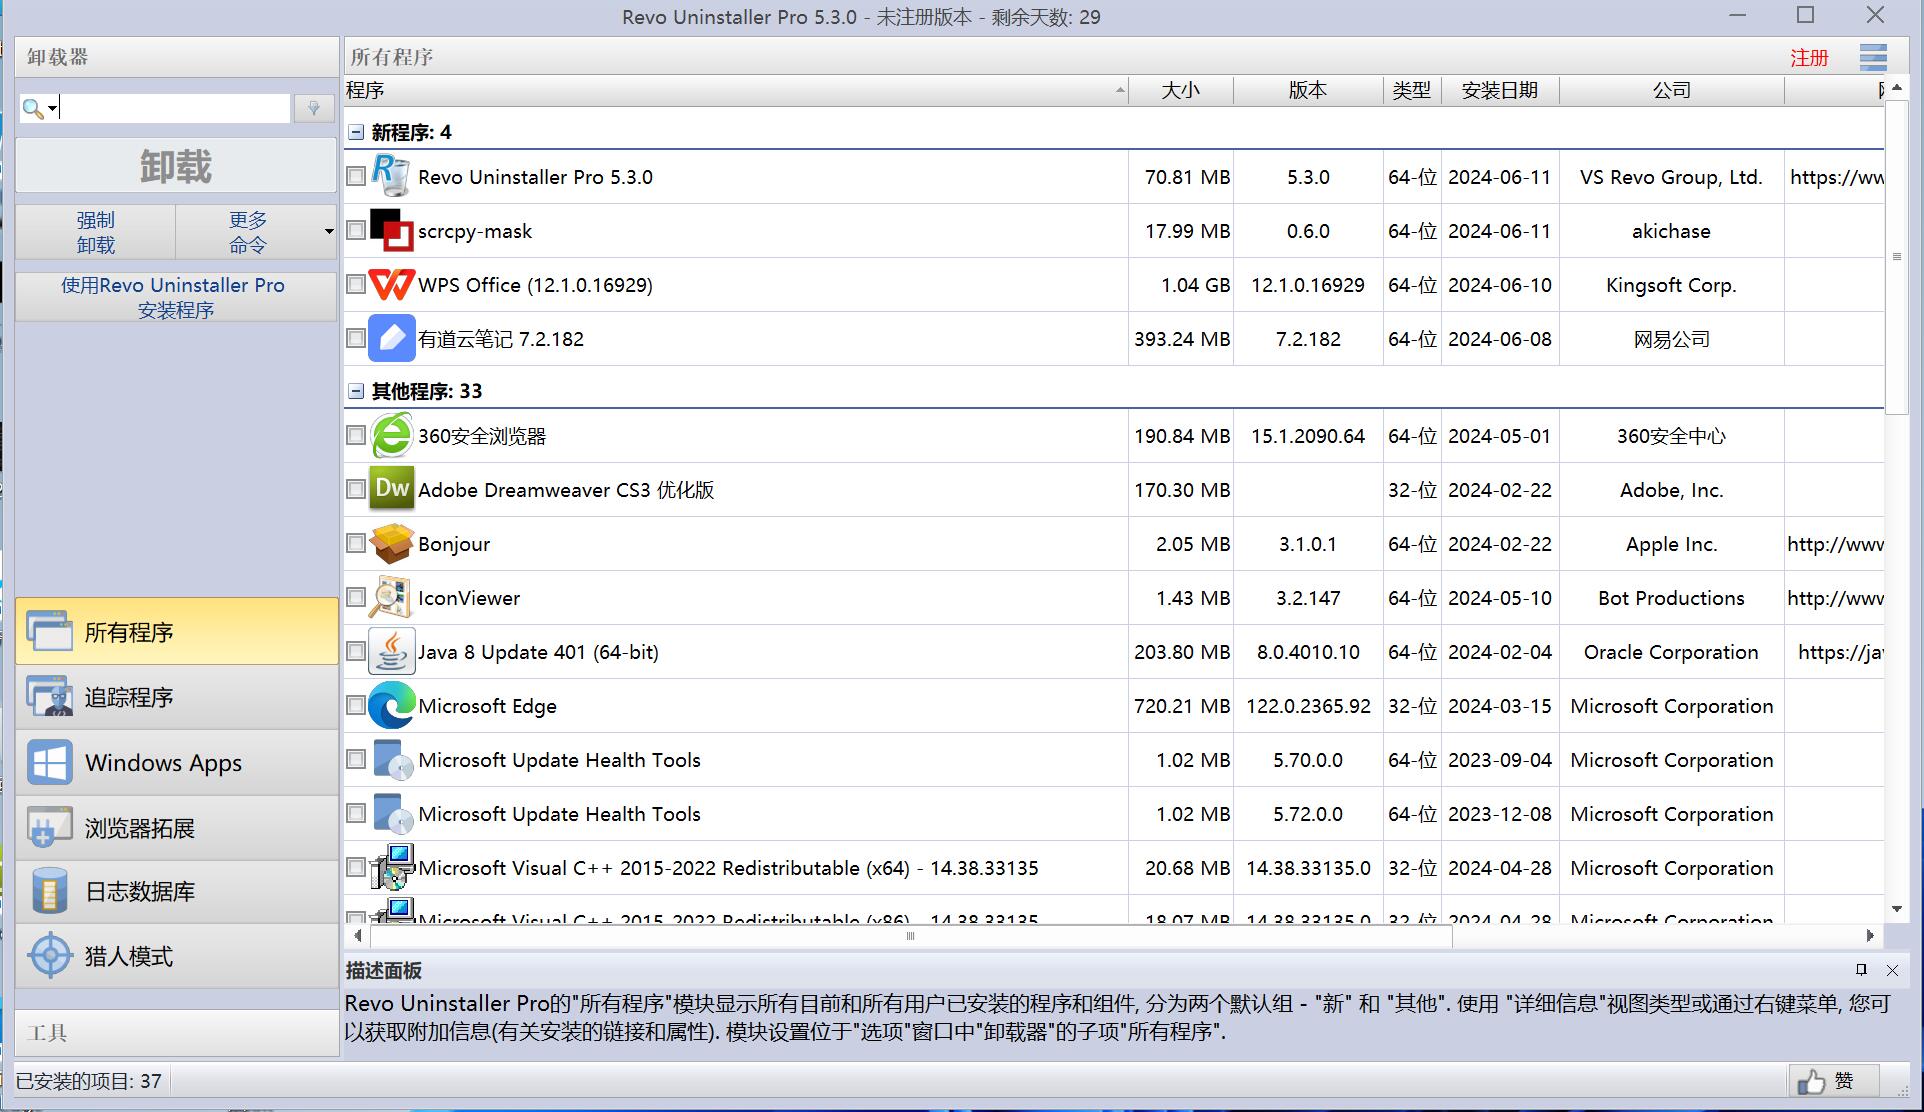Image resolution: width=1924 pixels, height=1112 pixels.
Task: Expand the 工具 section
Action: pos(177,1033)
